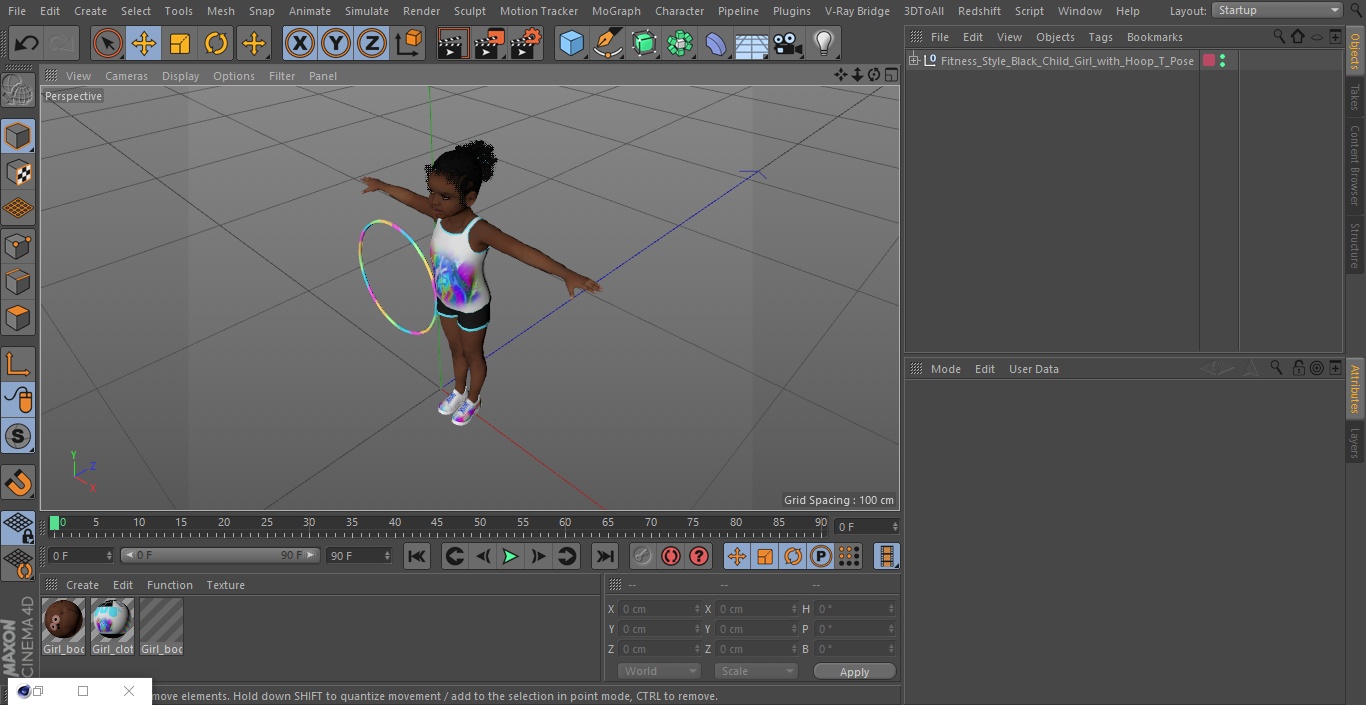Toggle the Viewport Solo S icon
This screenshot has height=705, width=1366.
18,436
